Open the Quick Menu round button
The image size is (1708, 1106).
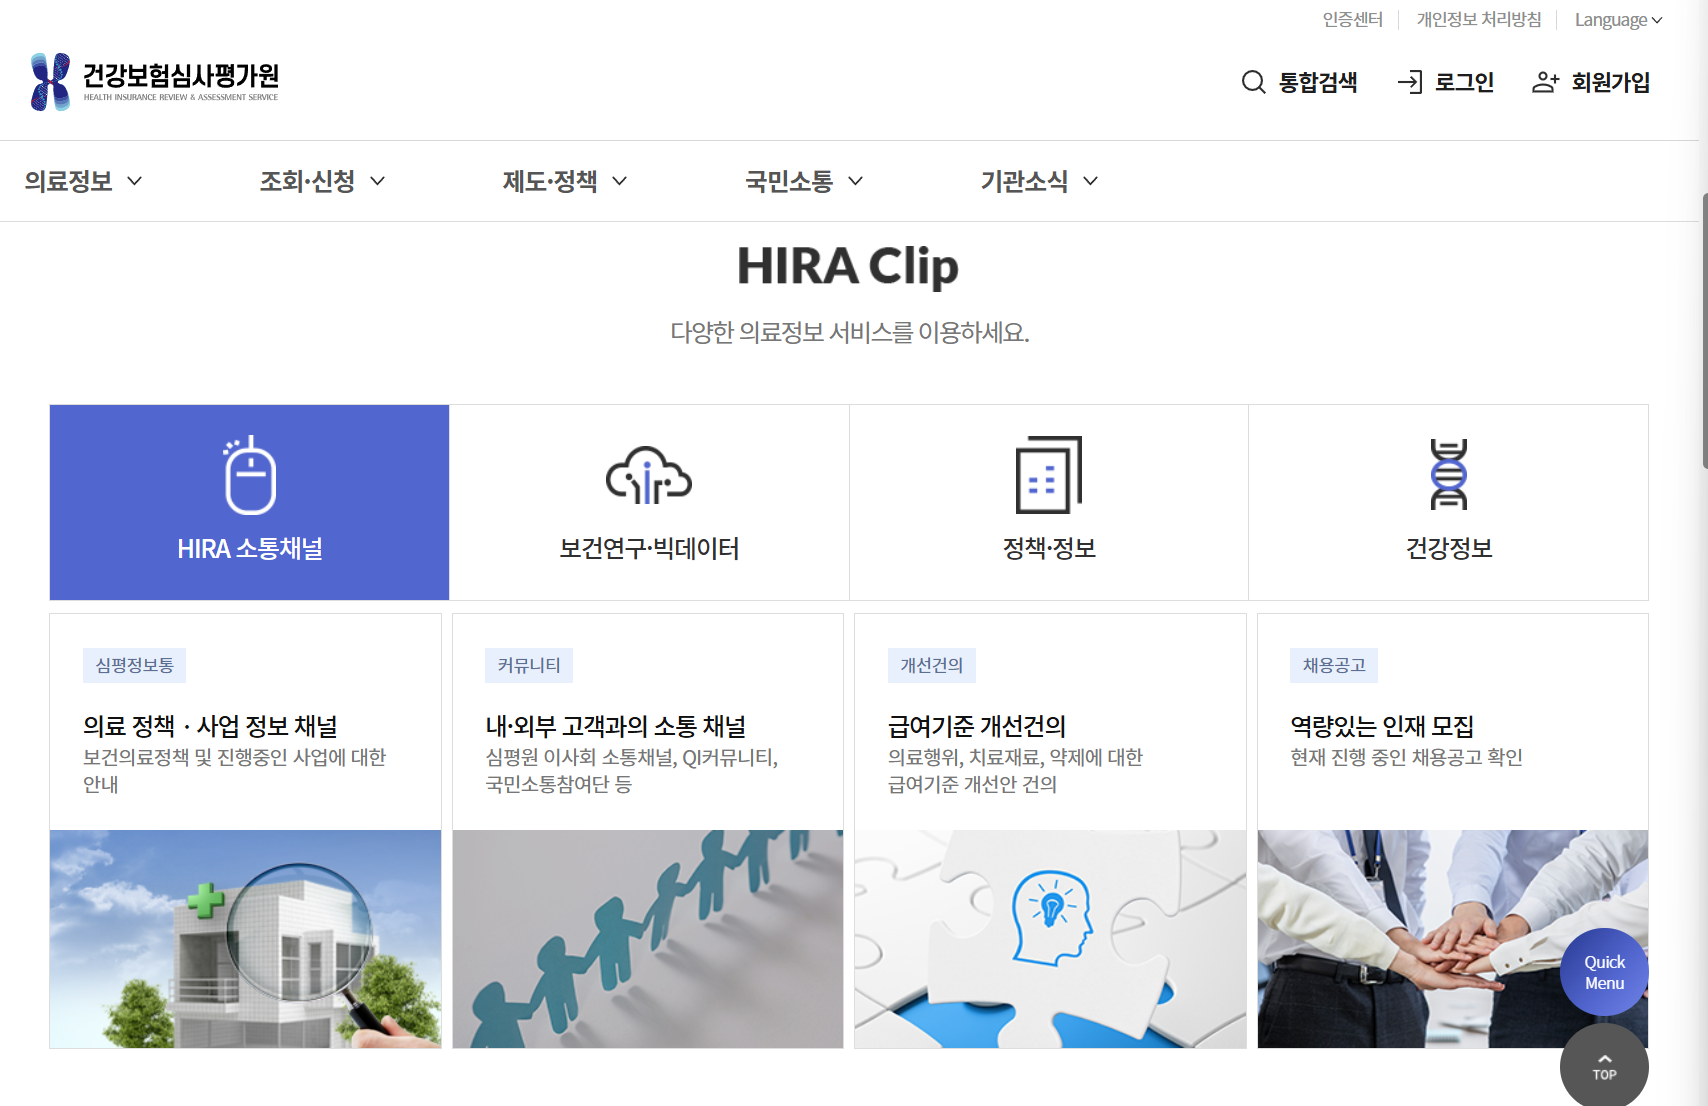[1604, 972]
